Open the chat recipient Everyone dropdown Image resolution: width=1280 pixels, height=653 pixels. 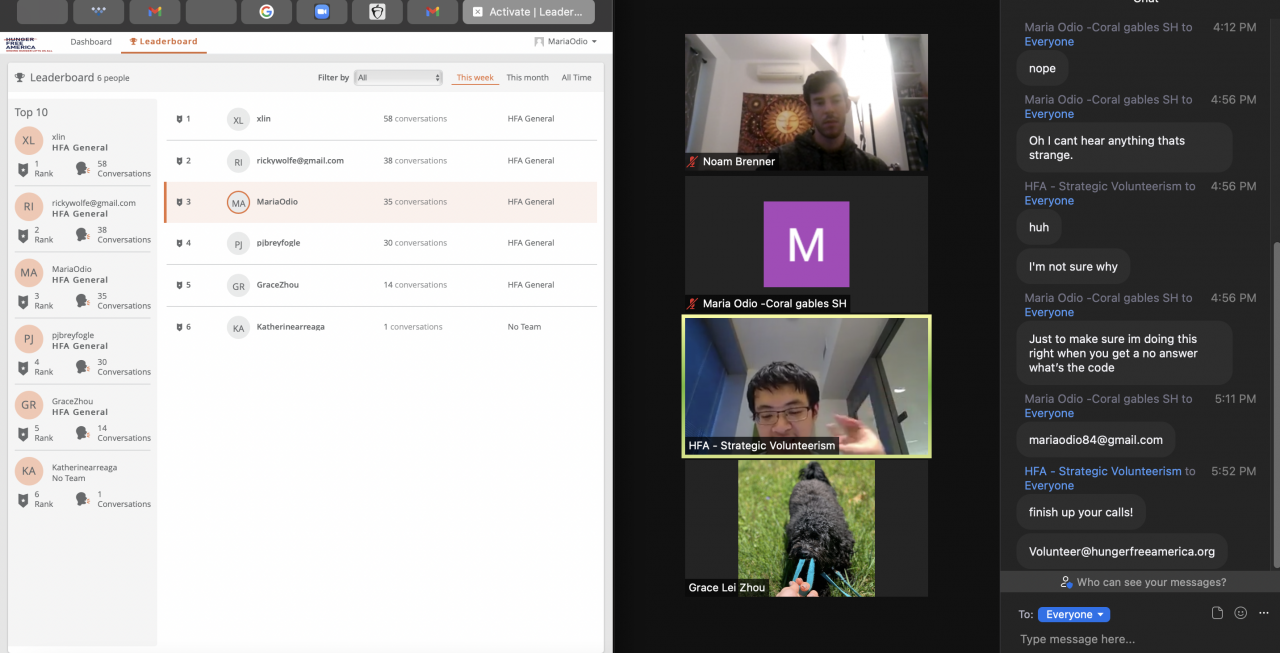click(x=1074, y=615)
